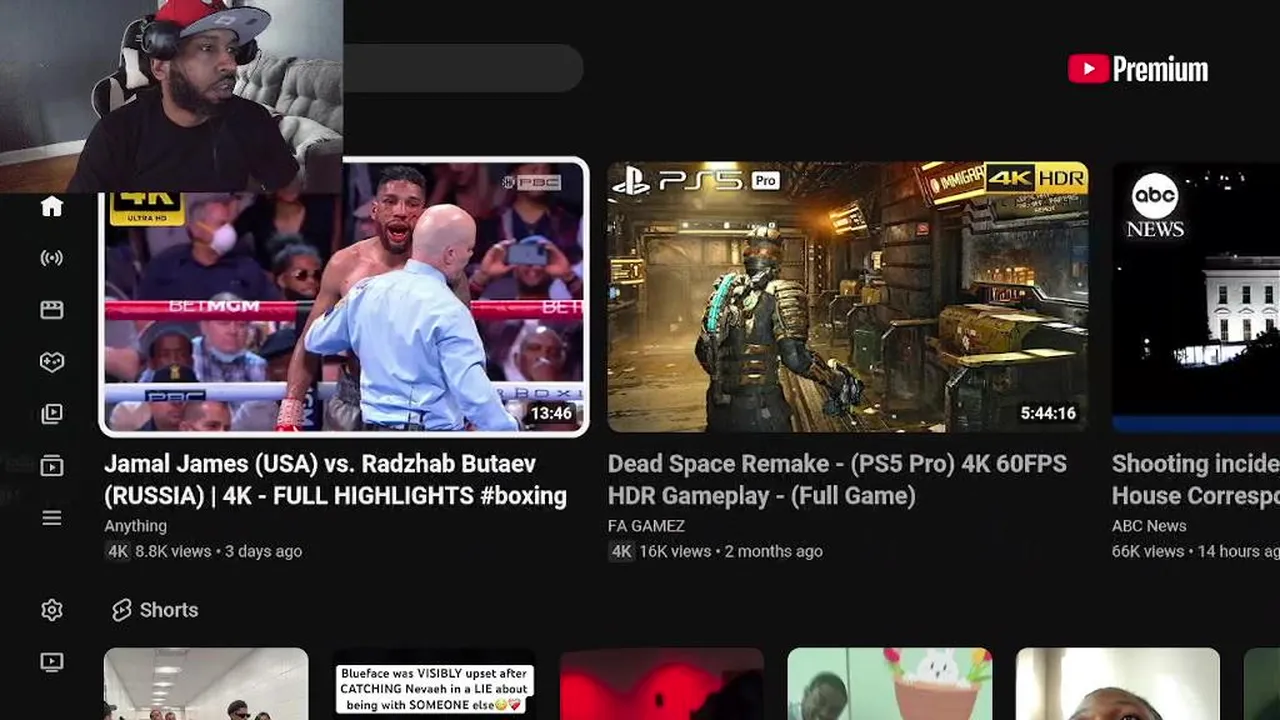Click the 5:44:16 duration badge
The width and height of the screenshot is (1280, 720).
click(x=1048, y=413)
